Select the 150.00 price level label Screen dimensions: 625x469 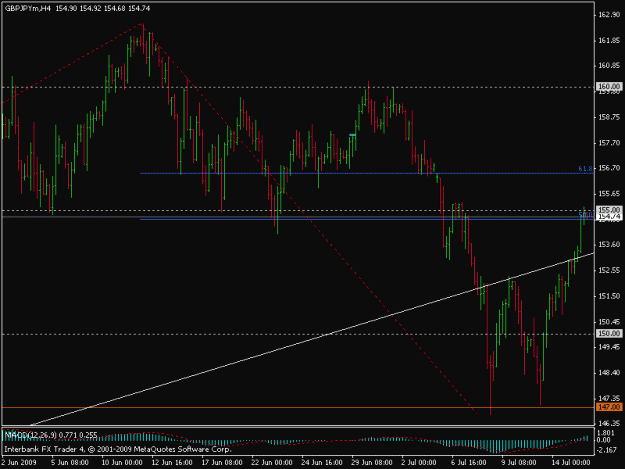point(609,333)
